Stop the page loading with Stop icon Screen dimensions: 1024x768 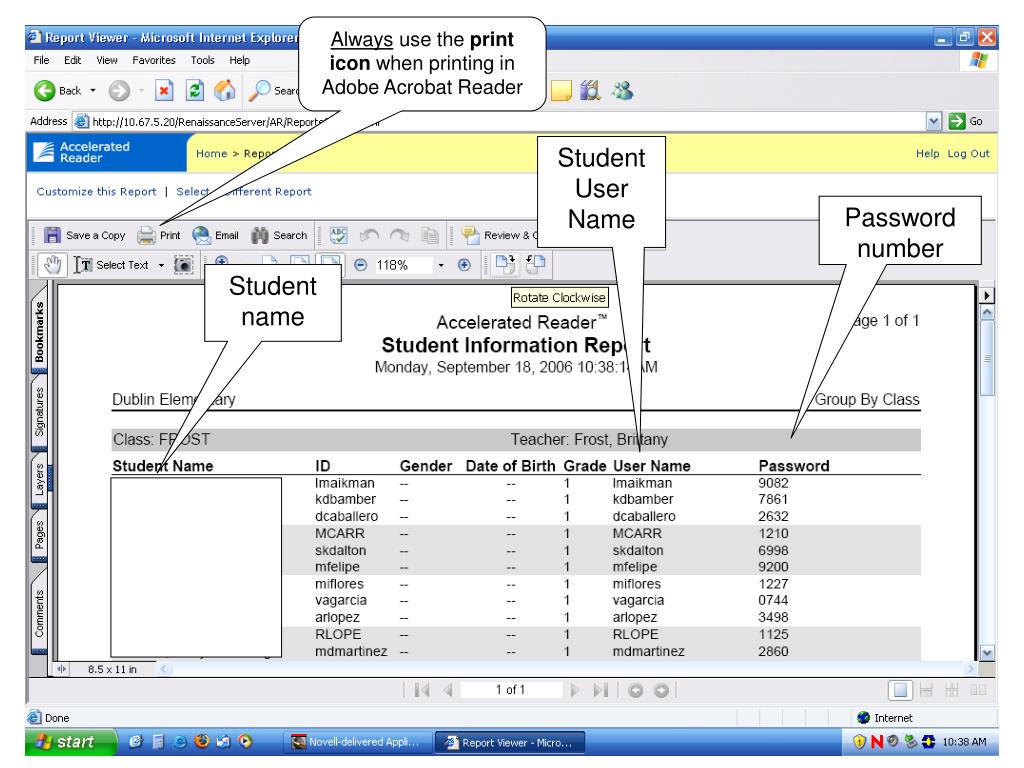tap(164, 91)
